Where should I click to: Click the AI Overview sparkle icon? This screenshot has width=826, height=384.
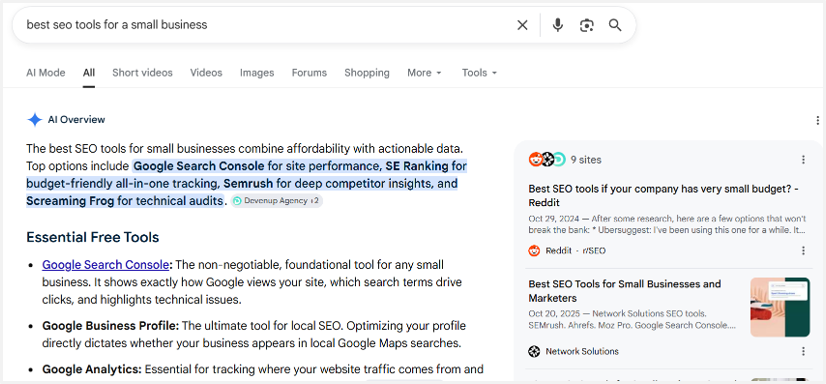(34, 120)
